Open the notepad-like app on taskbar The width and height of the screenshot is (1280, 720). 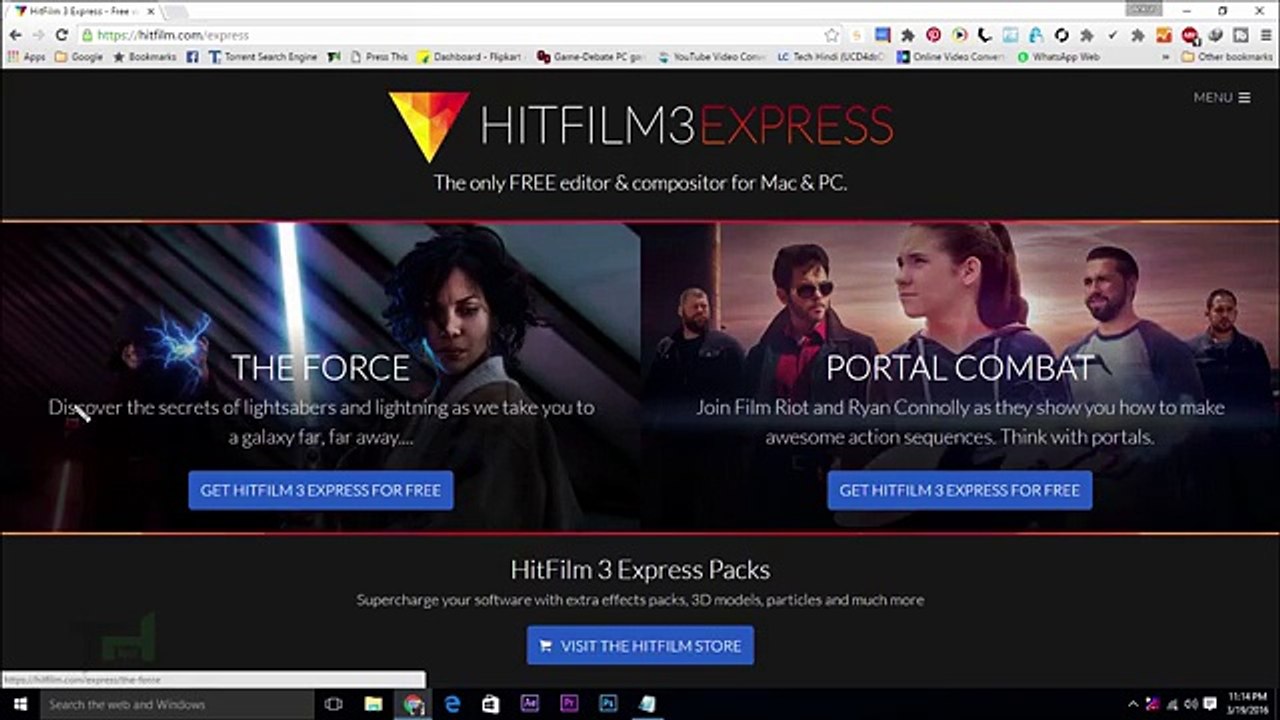tap(647, 704)
